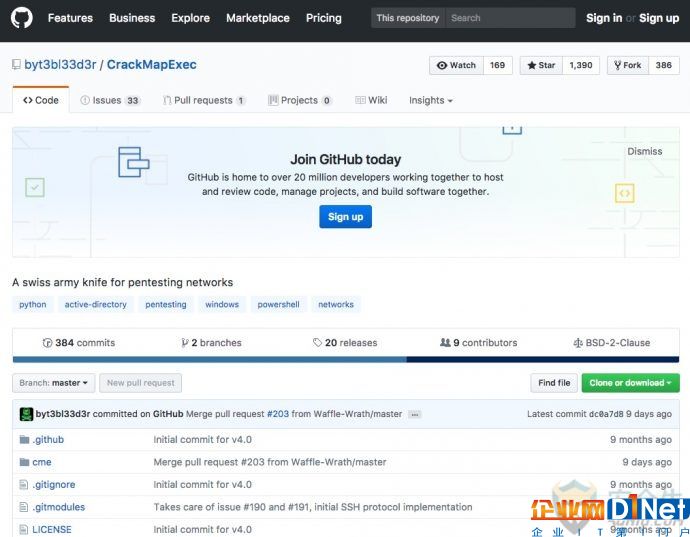Viewport: 690px width, 537px height.
Task: Star the repository
Action: [x=541, y=65]
